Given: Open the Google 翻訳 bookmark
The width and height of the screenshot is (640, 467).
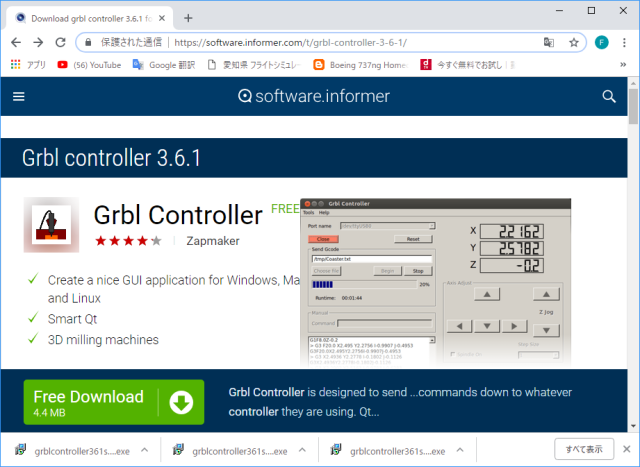Looking at the screenshot, I should [164, 65].
